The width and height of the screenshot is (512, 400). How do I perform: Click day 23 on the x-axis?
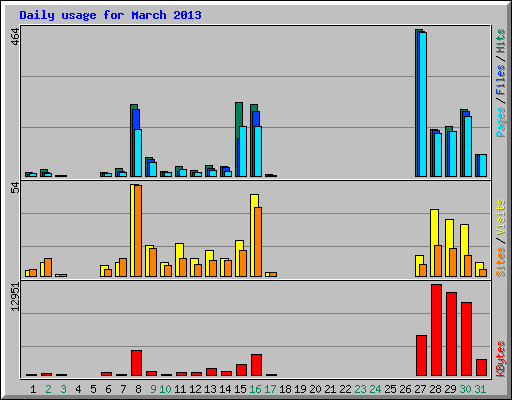[x=360, y=389]
